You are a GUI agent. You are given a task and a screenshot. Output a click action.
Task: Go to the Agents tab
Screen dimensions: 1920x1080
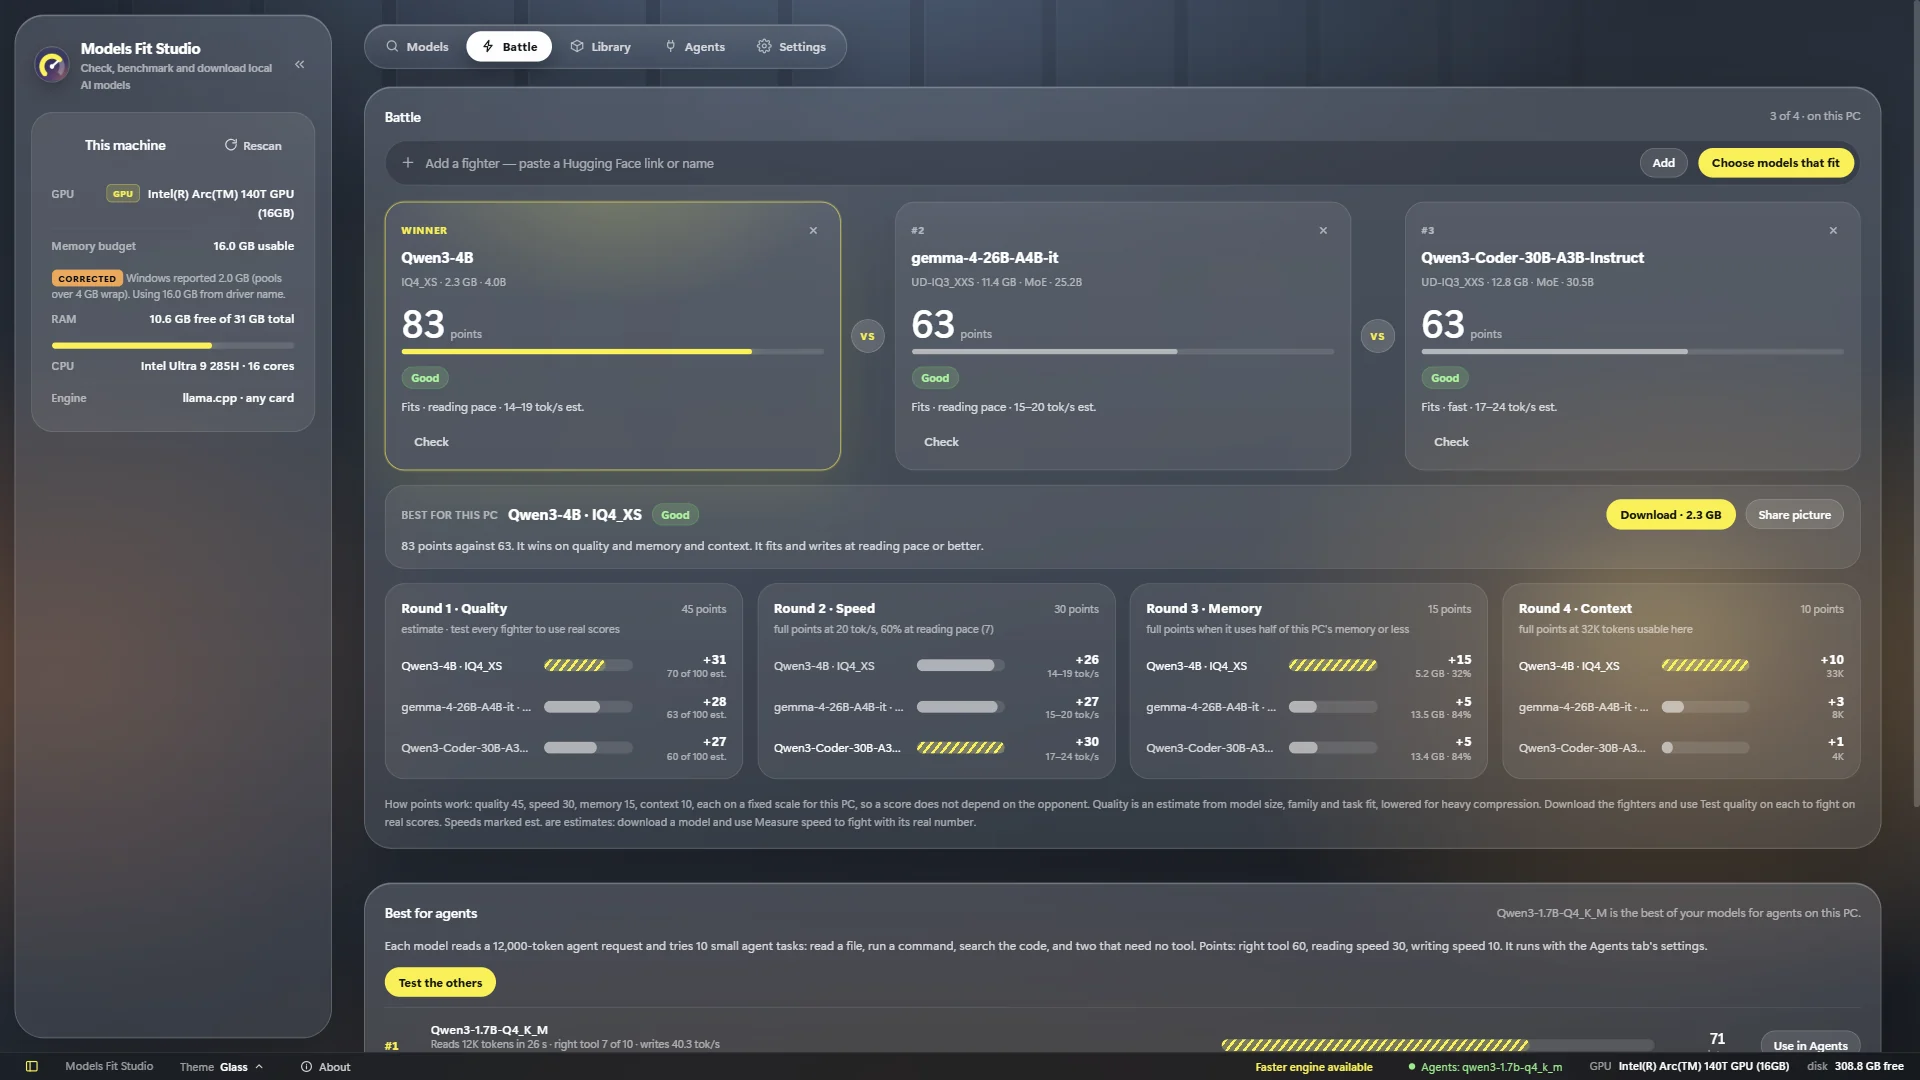pyautogui.click(x=695, y=46)
